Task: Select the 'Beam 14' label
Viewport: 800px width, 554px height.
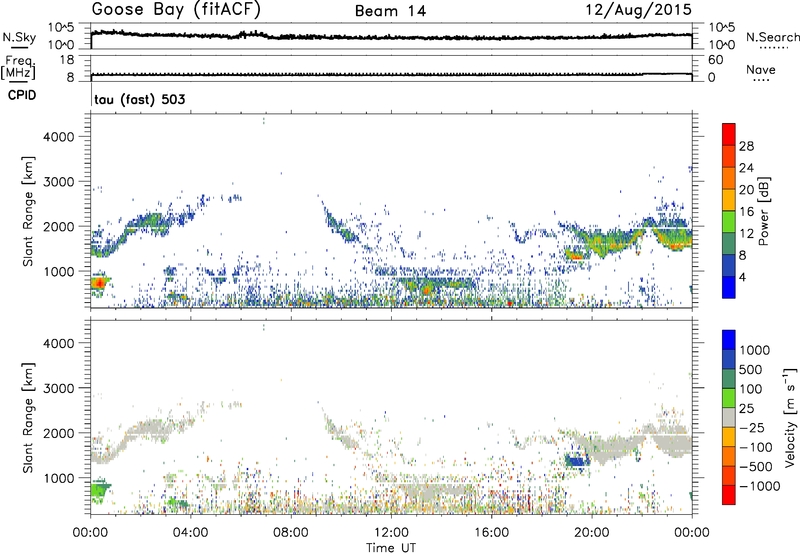Action: (390, 11)
